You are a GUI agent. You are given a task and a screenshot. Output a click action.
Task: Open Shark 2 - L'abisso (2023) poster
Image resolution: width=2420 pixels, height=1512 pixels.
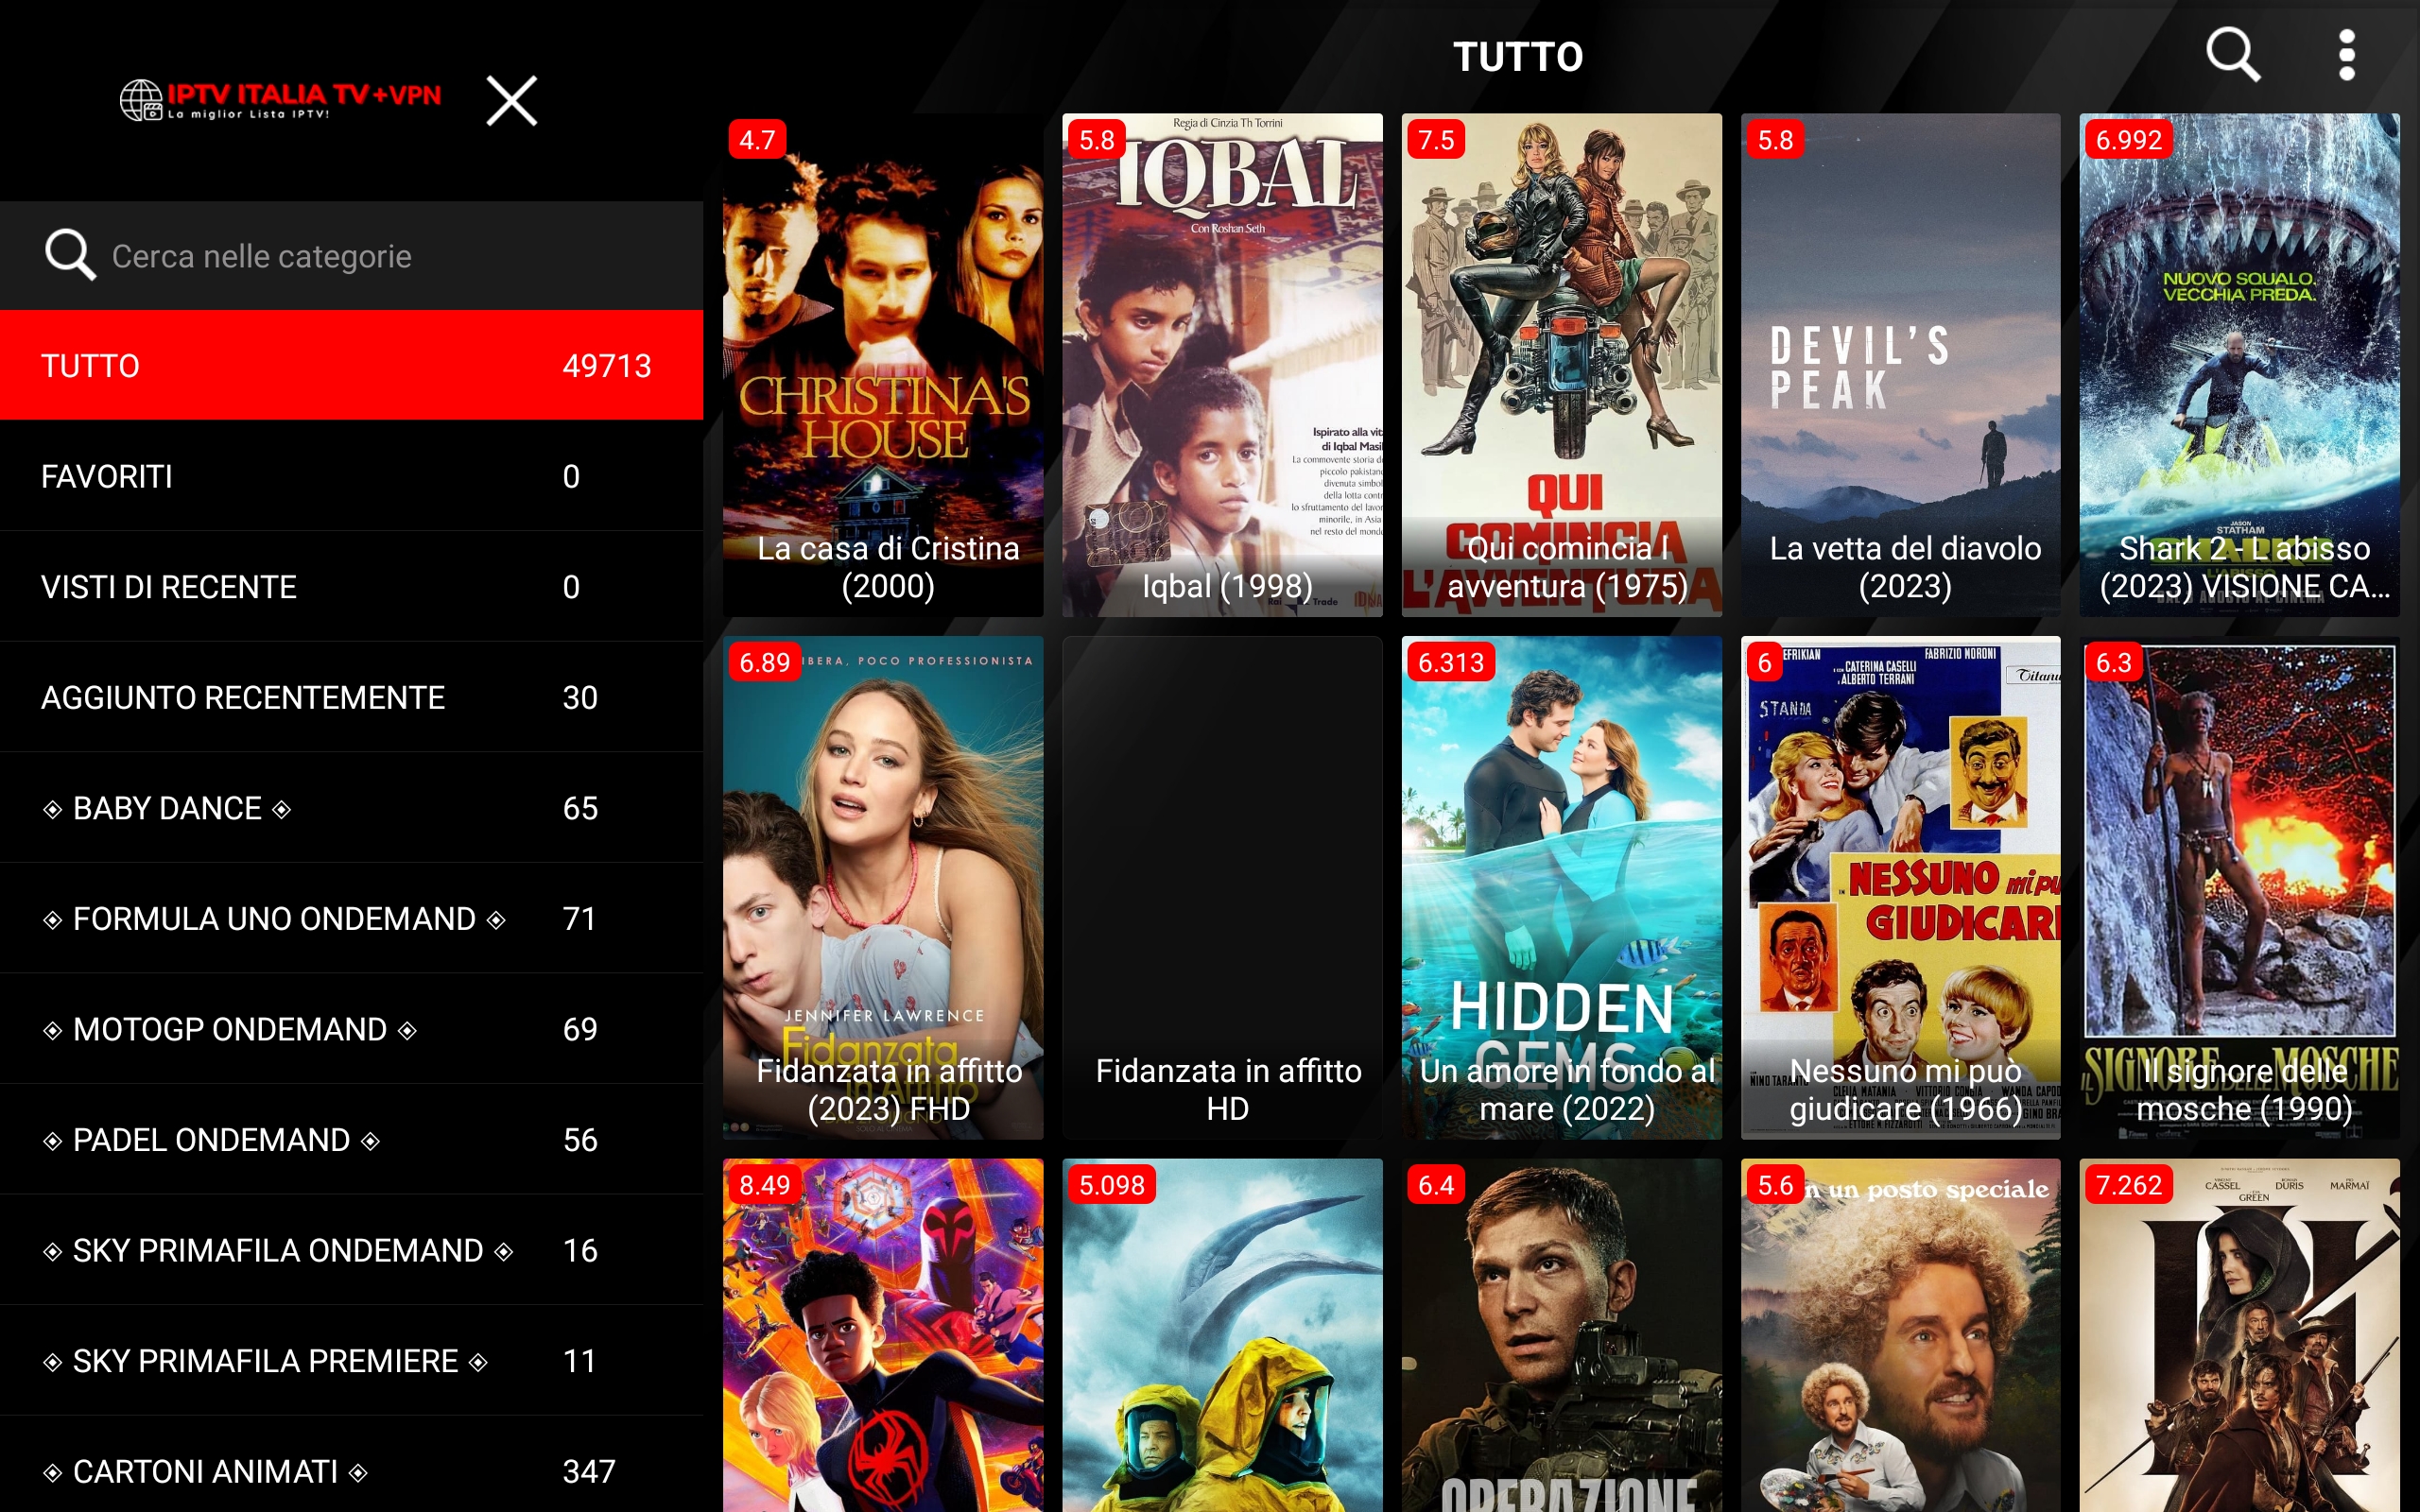(2240, 365)
